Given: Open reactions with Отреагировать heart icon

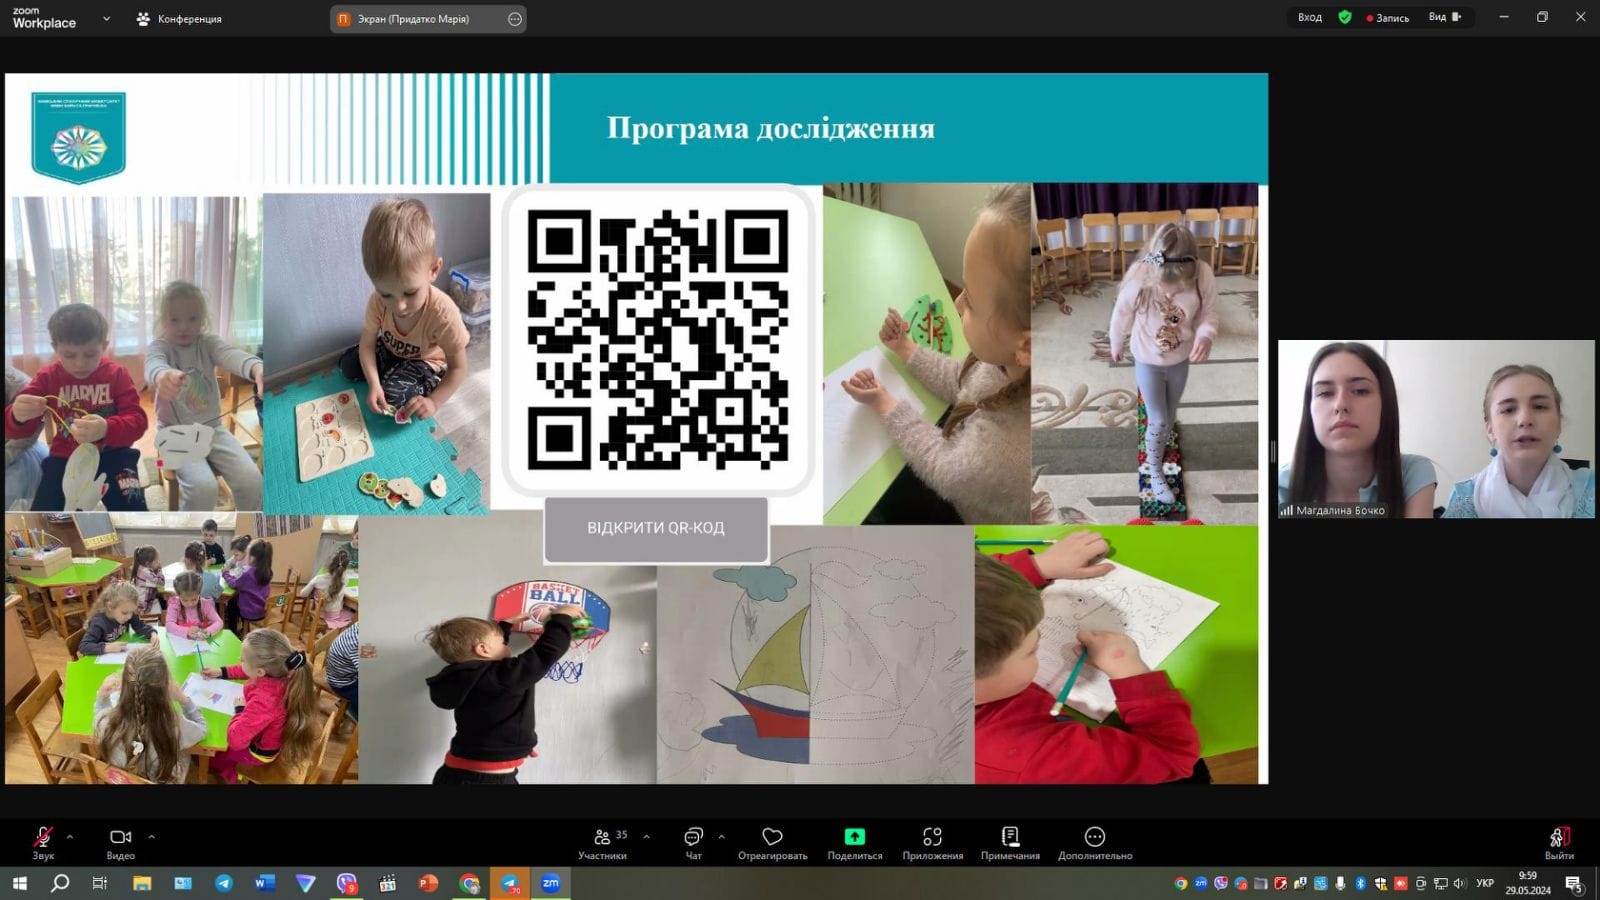Looking at the screenshot, I should tap(772, 842).
